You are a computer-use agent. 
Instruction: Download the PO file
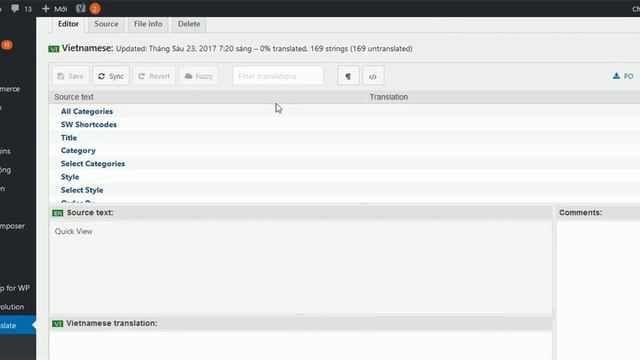623,76
